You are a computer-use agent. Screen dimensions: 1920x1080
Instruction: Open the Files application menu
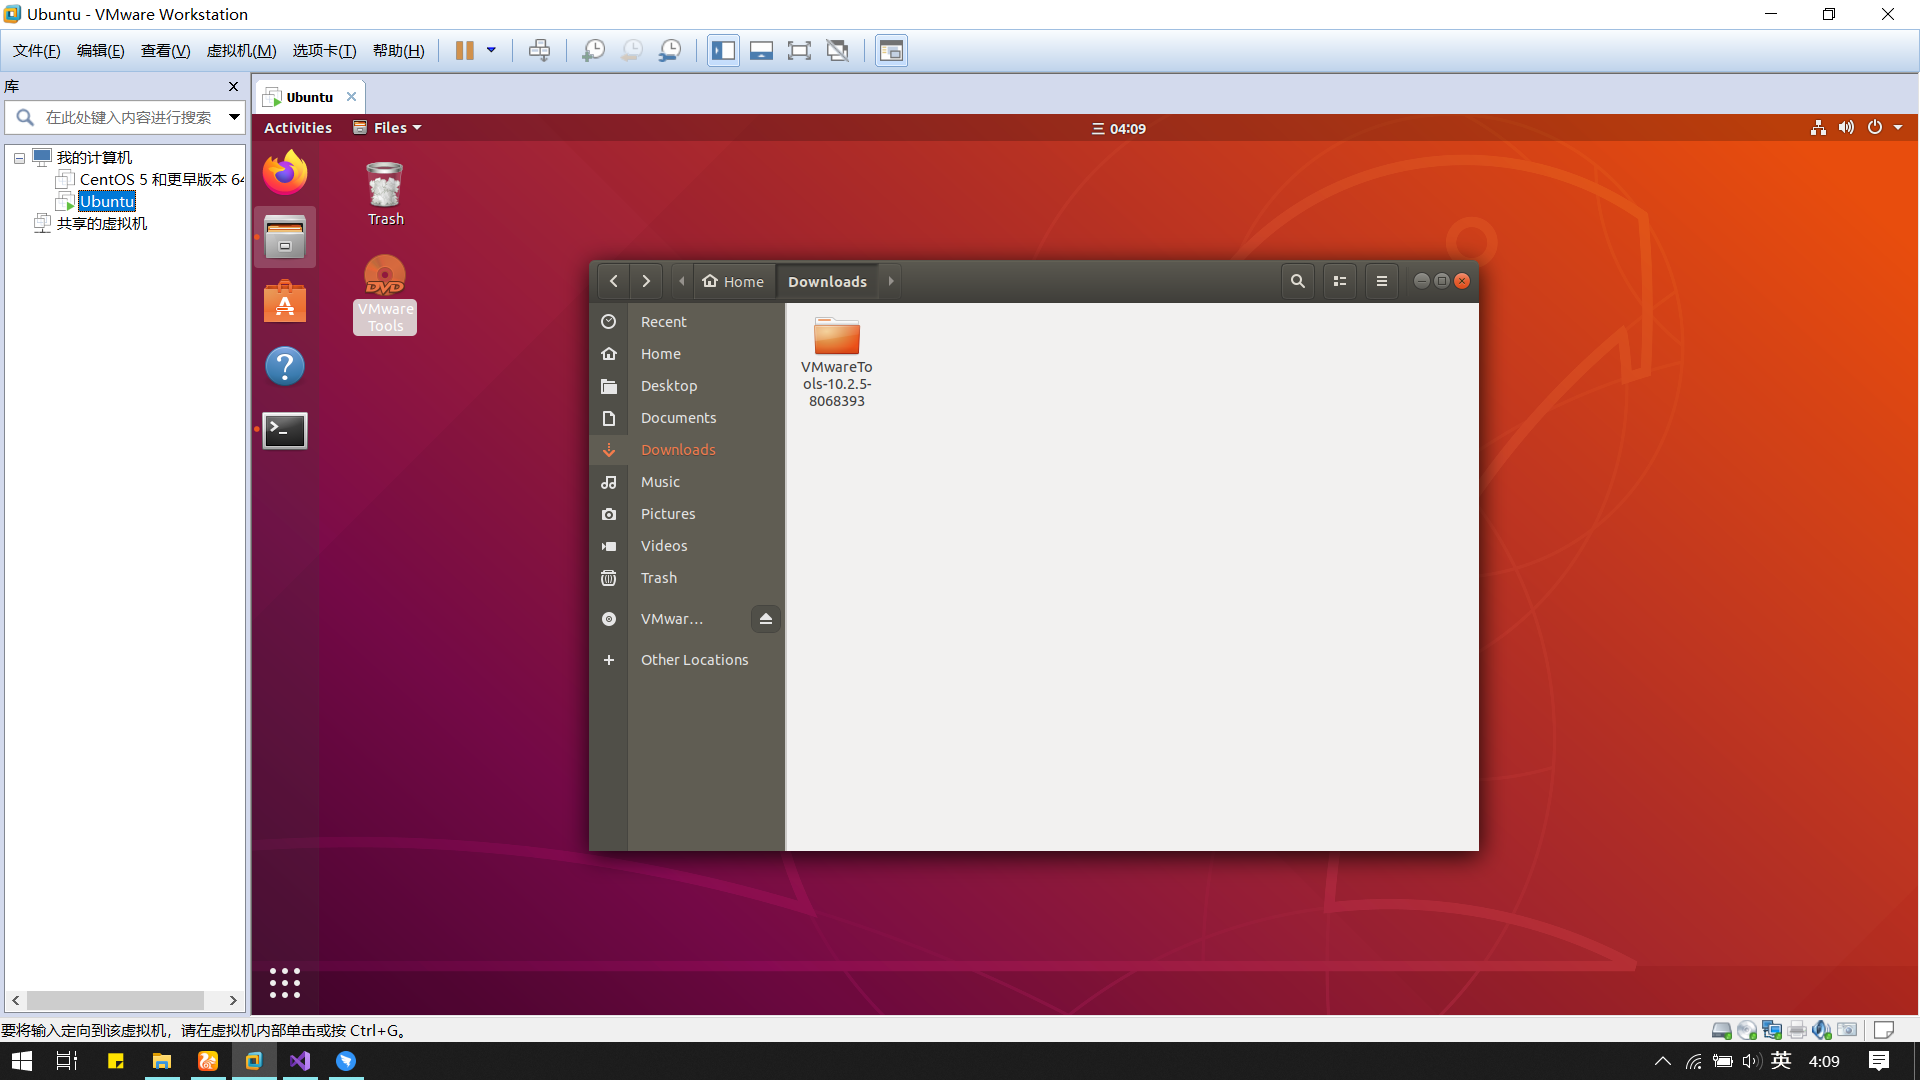pos(387,128)
